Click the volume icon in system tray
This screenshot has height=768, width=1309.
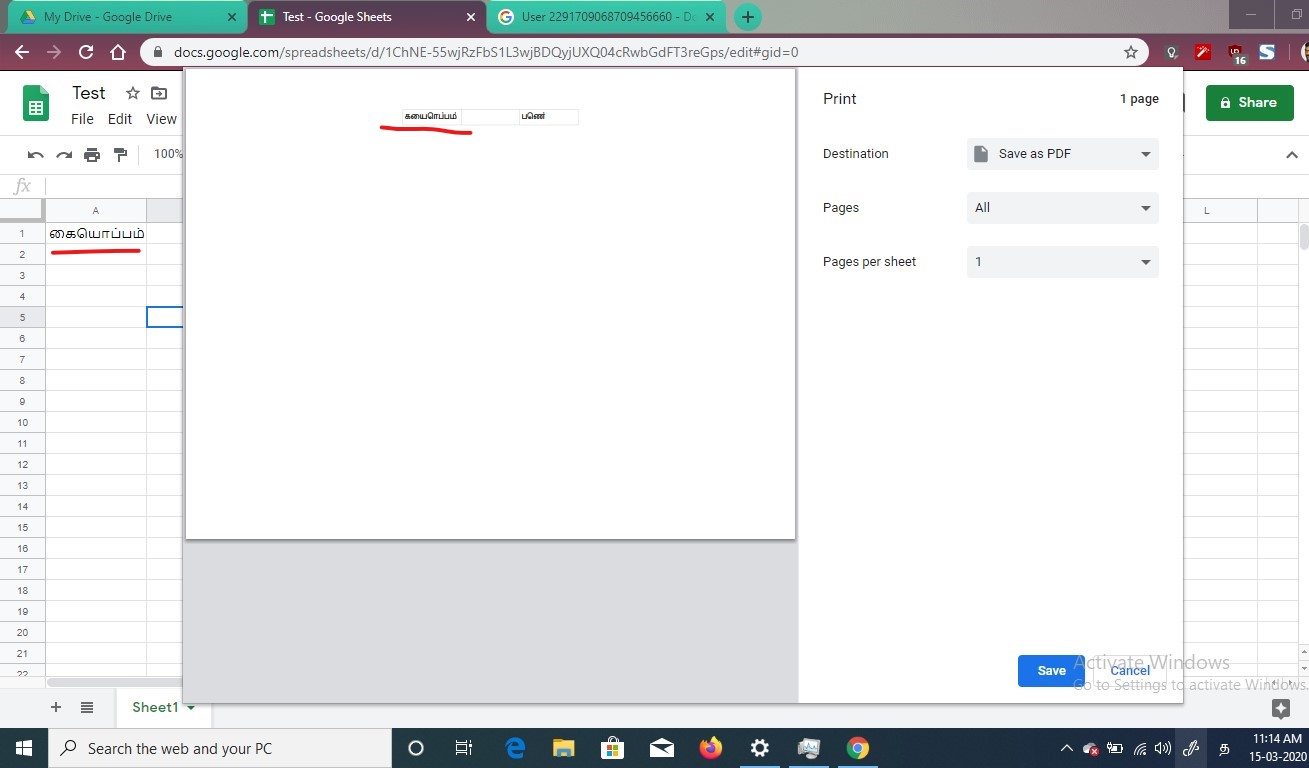pos(1162,748)
